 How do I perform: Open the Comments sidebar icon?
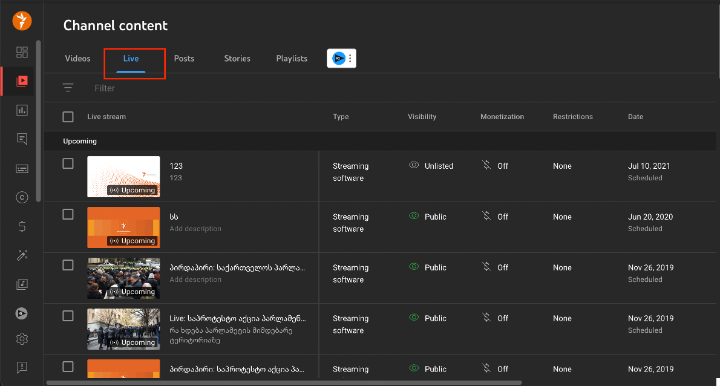(x=22, y=139)
